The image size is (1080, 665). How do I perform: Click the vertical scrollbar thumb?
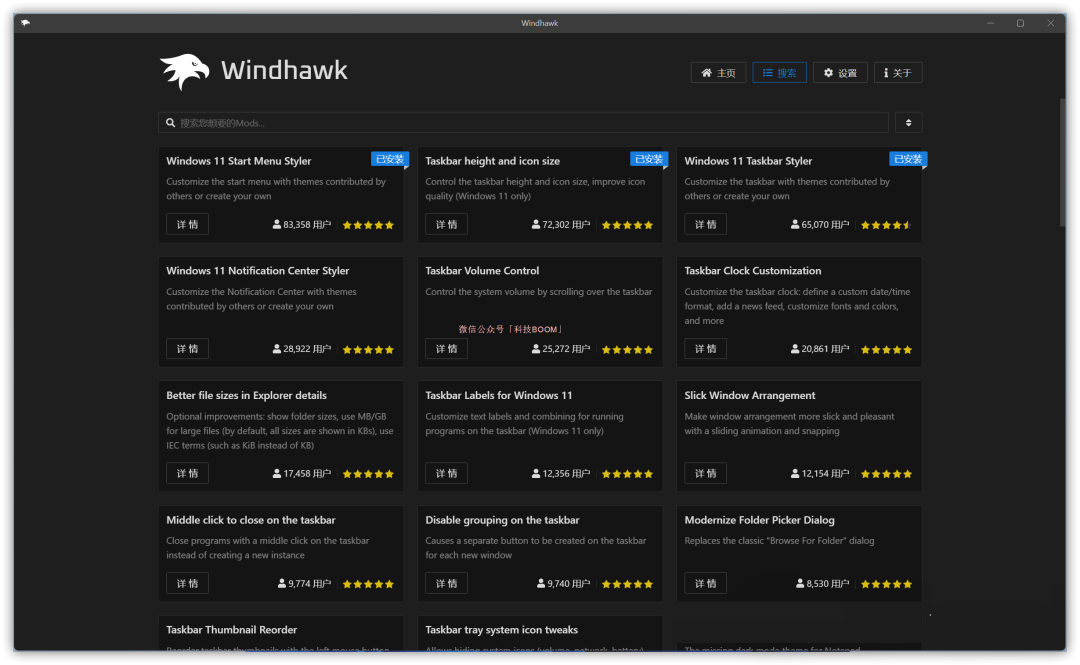pos(1063,163)
